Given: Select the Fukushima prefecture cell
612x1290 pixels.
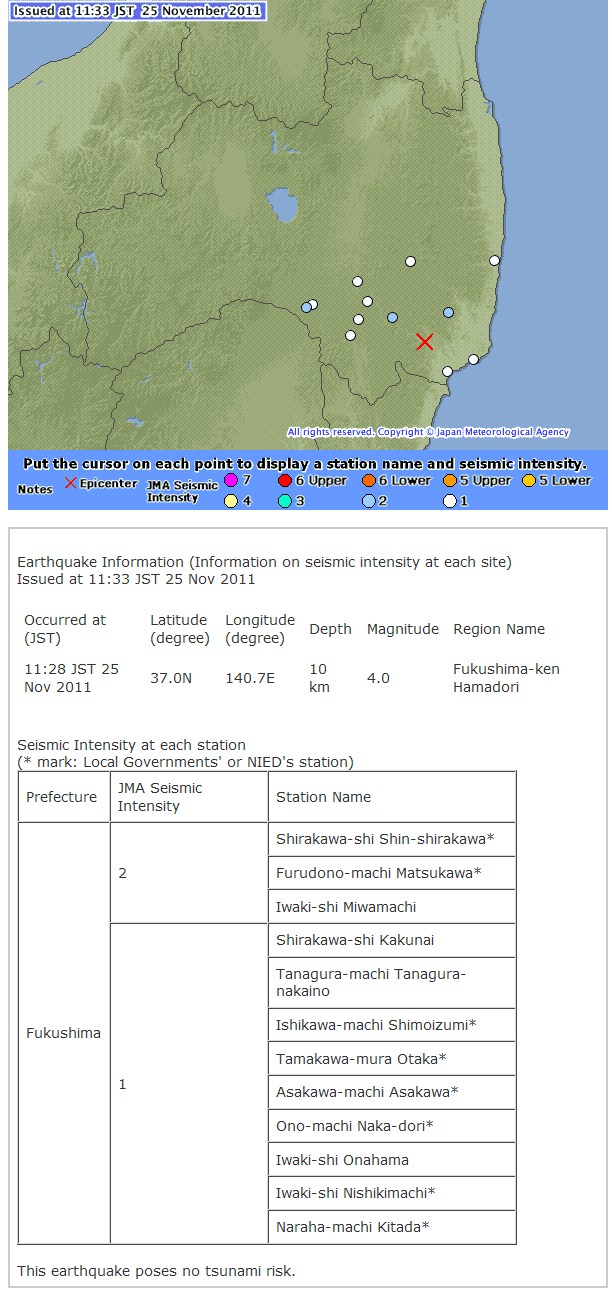Looking at the screenshot, I should click(64, 1033).
